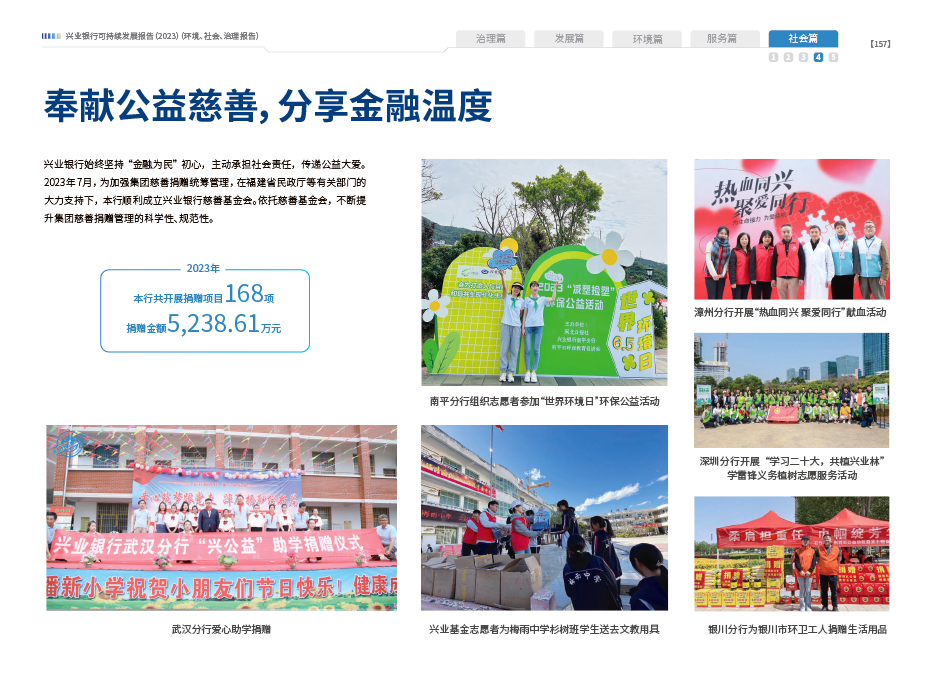
Task: Jump to section 3 indicator
Action: point(803,58)
